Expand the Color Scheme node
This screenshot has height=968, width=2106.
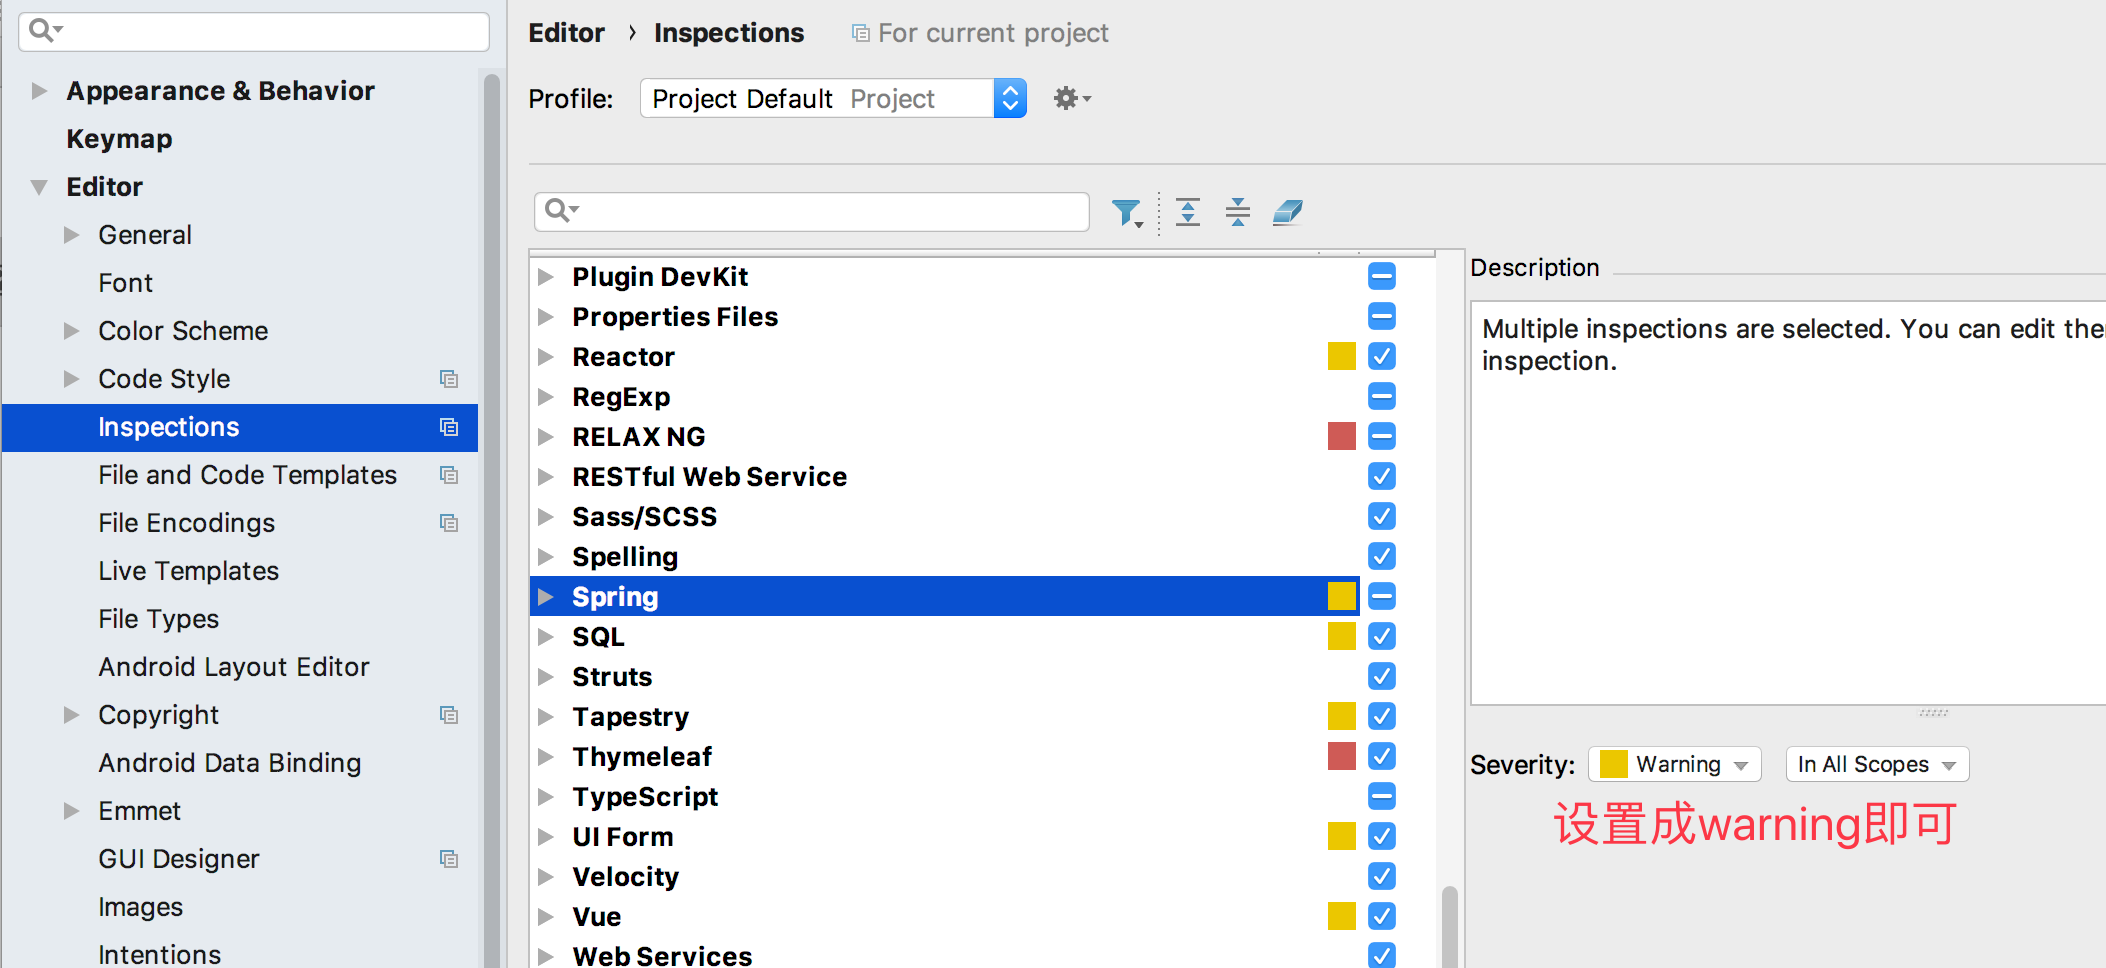(71, 331)
